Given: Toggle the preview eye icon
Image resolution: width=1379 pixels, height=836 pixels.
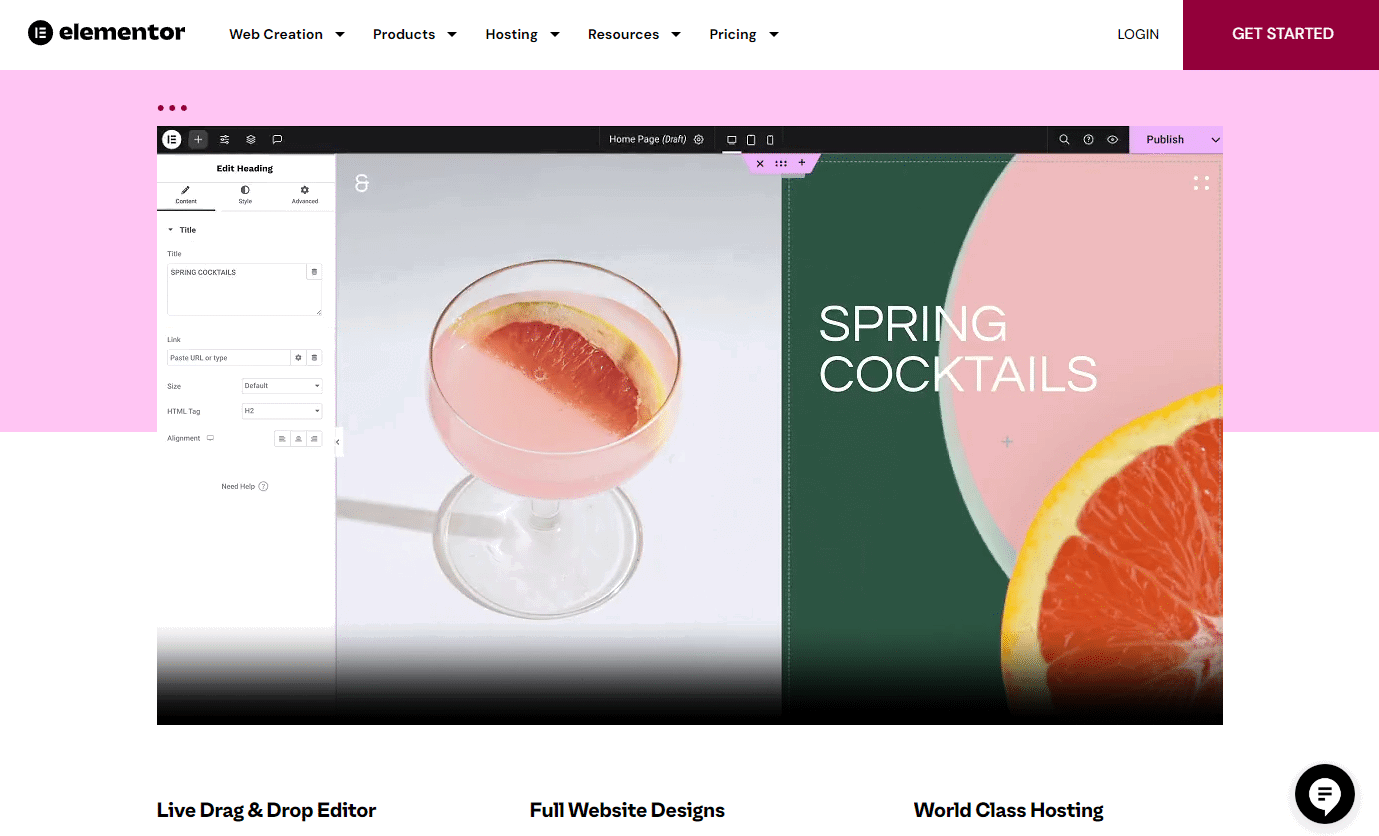Looking at the screenshot, I should tap(1112, 139).
